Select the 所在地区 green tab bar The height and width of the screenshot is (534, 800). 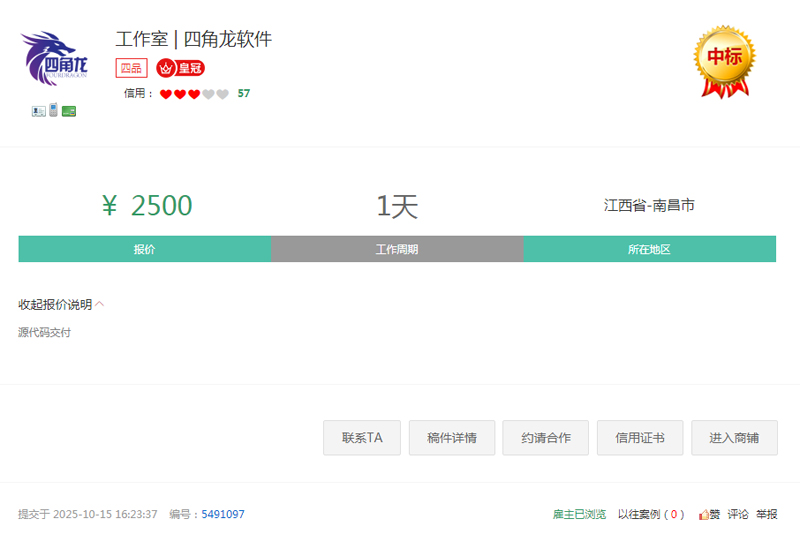(x=649, y=249)
